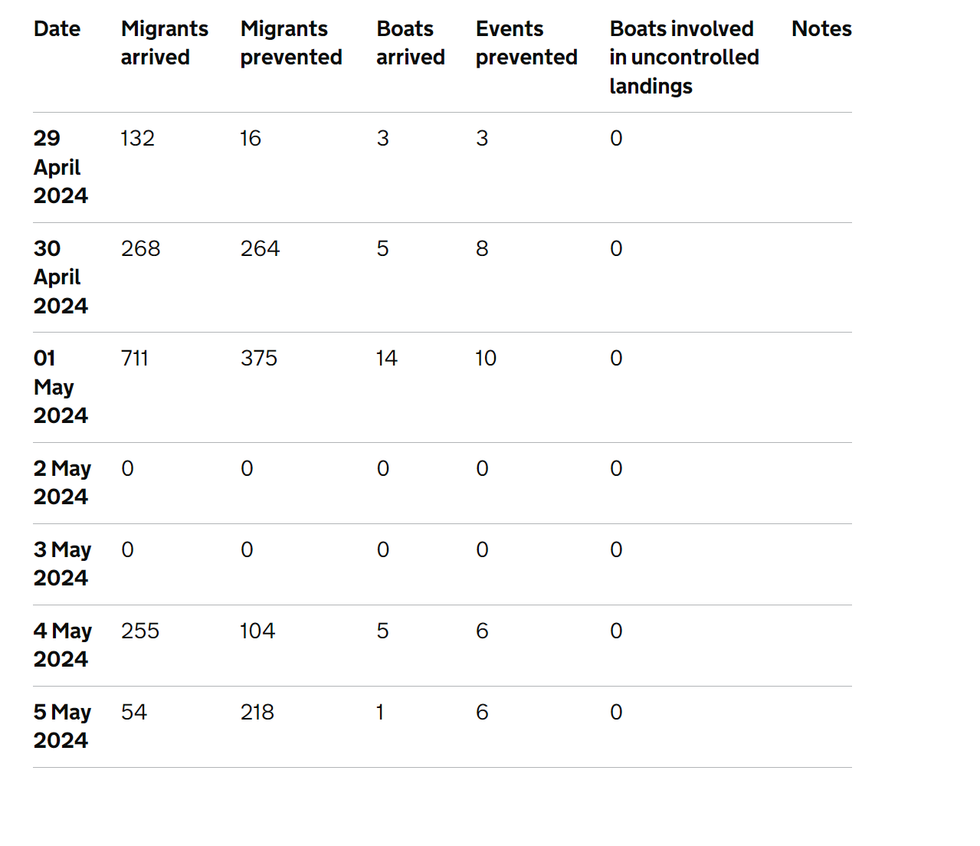Screen dimensions: 980x846
Task: Select the 132 migrants arrived value
Action: 138,138
